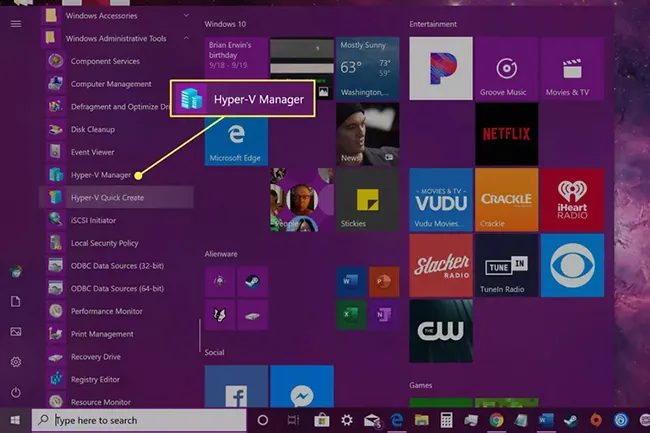This screenshot has height=433, width=650.
Task: Open the Calendar tile with Brian Erwin's birthday
Action: point(236,57)
